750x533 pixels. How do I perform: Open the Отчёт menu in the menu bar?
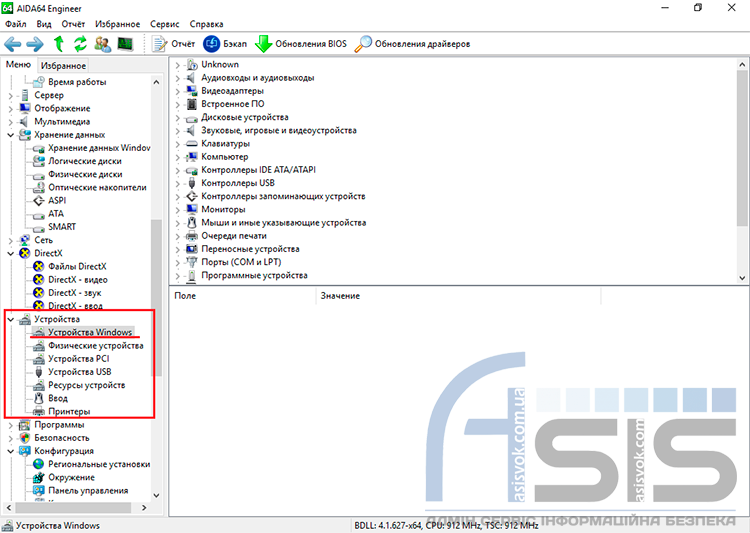click(x=73, y=24)
